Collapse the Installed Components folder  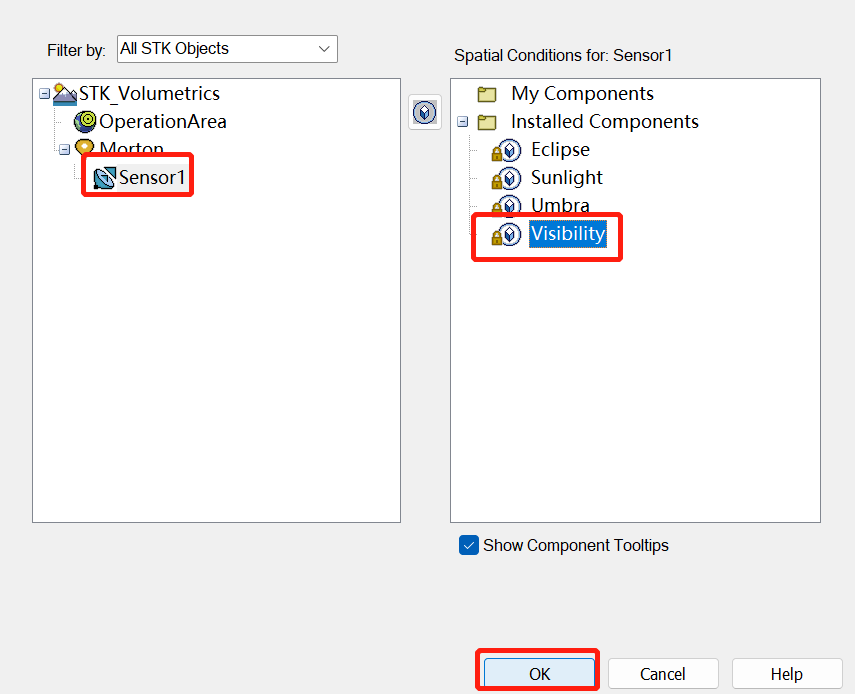pyautogui.click(x=462, y=122)
